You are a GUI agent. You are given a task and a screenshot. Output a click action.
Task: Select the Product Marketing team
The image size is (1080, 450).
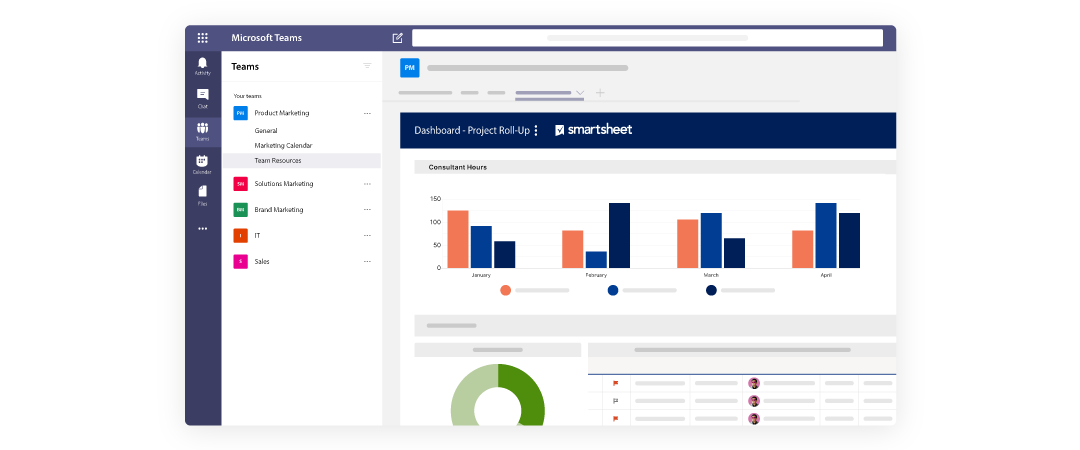tap(282, 113)
